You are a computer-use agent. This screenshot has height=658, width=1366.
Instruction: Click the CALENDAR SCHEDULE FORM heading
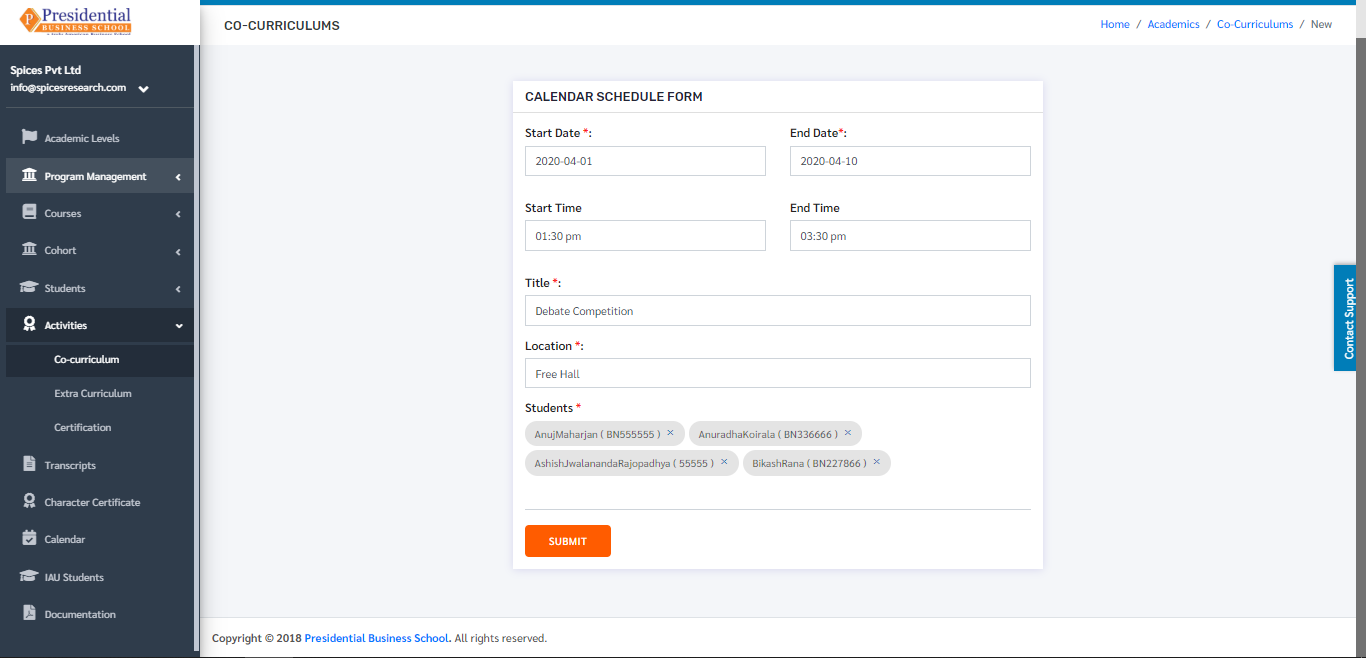pyautogui.click(x=614, y=97)
